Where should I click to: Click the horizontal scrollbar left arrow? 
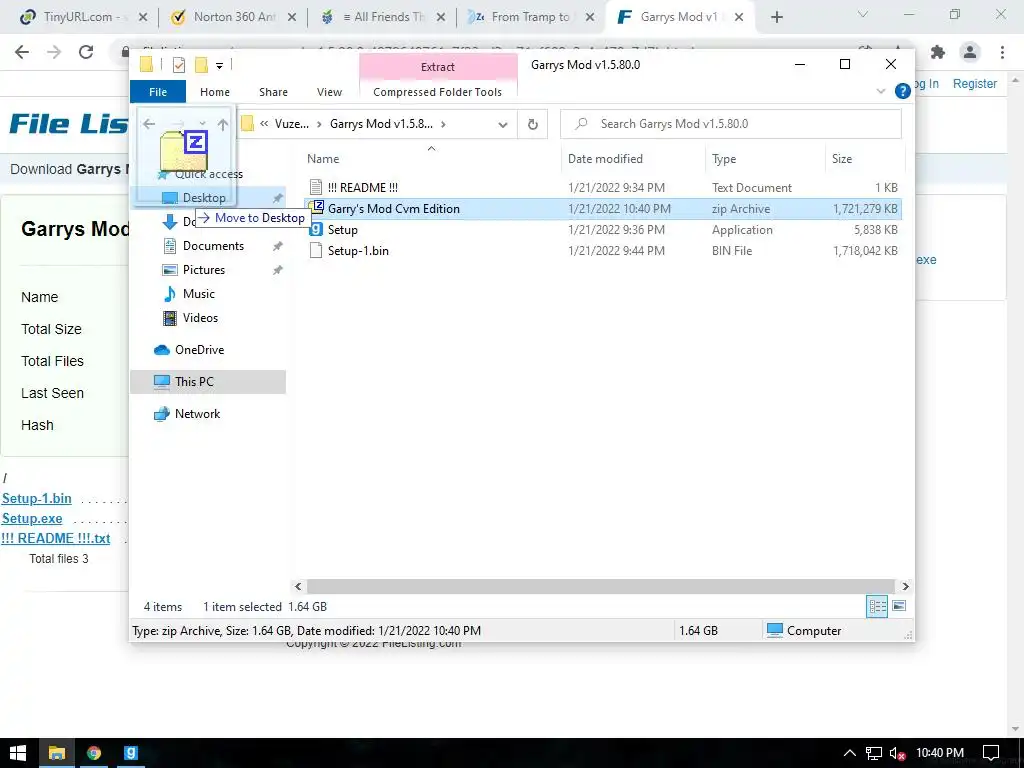pyautogui.click(x=298, y=586)
